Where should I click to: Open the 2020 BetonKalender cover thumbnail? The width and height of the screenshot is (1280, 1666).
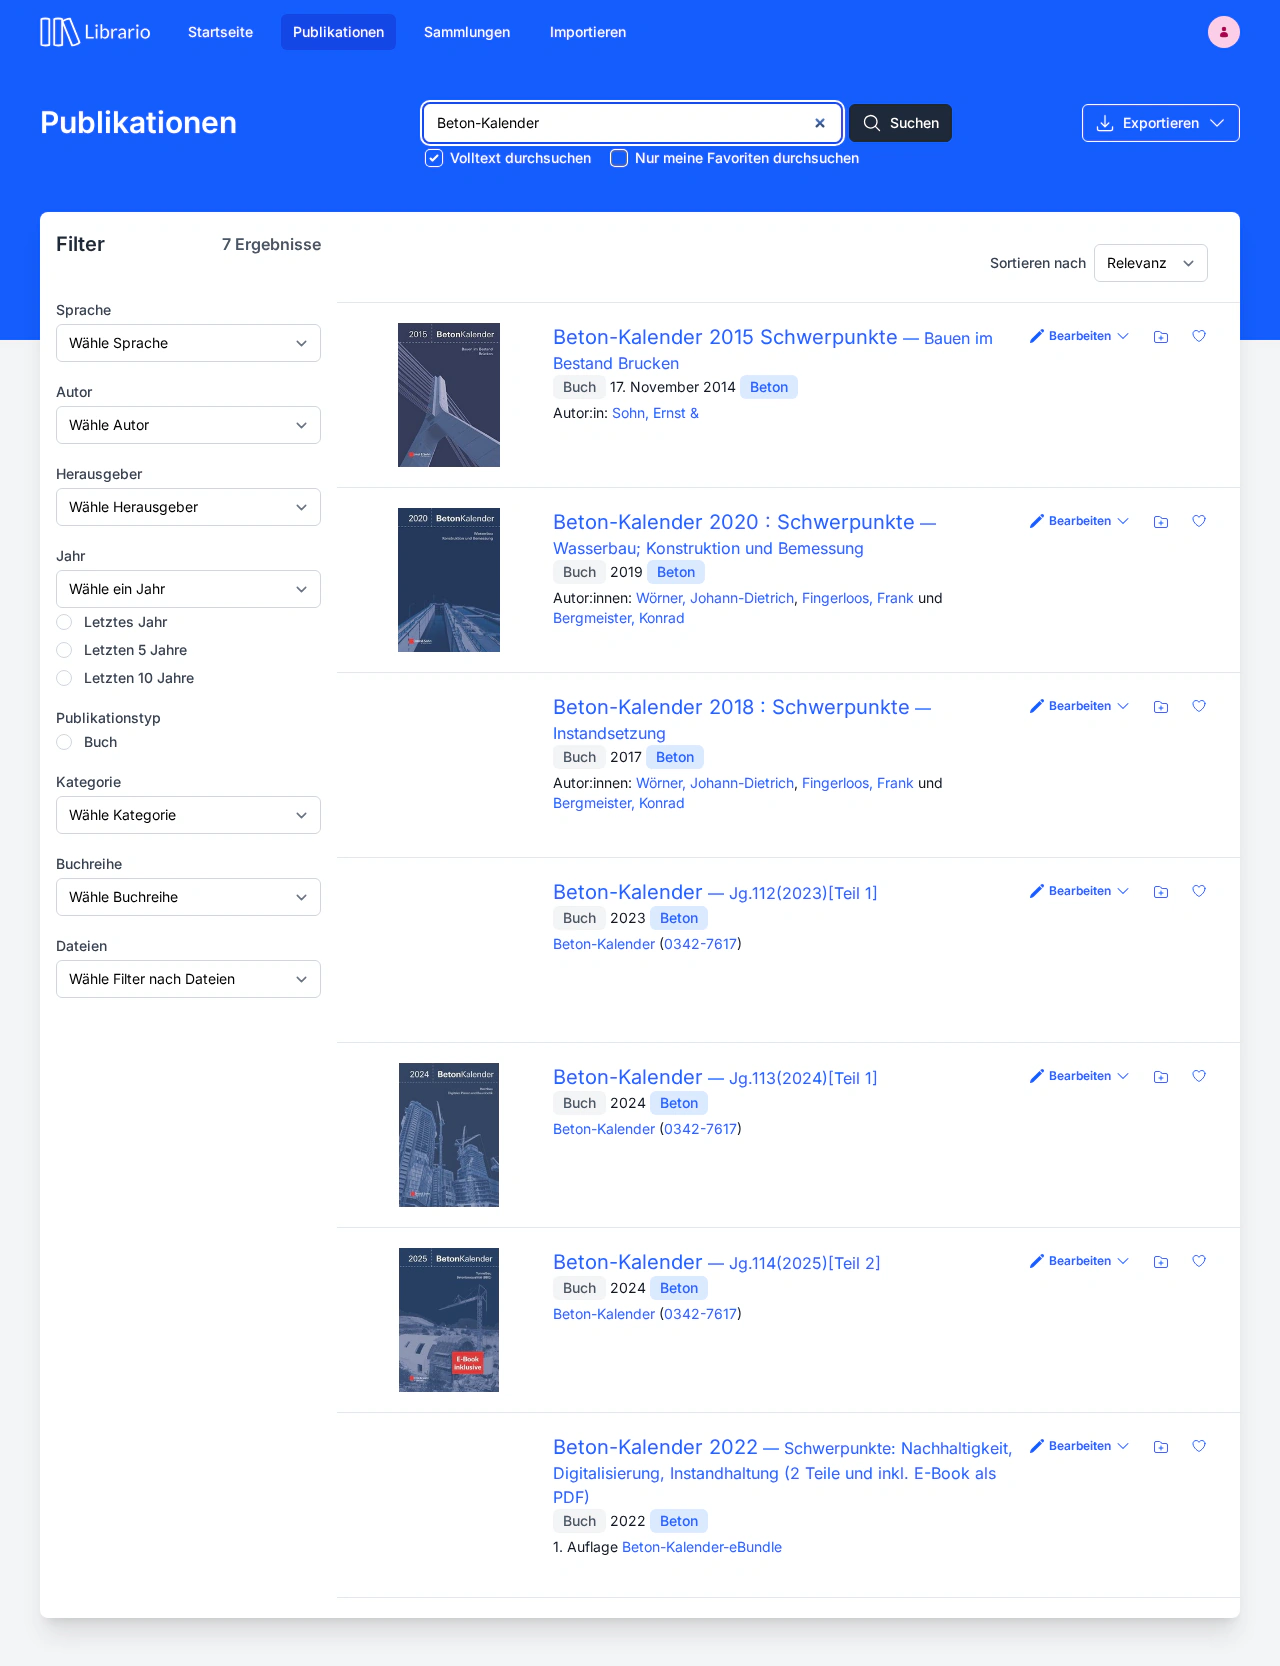tap(449, 580)
